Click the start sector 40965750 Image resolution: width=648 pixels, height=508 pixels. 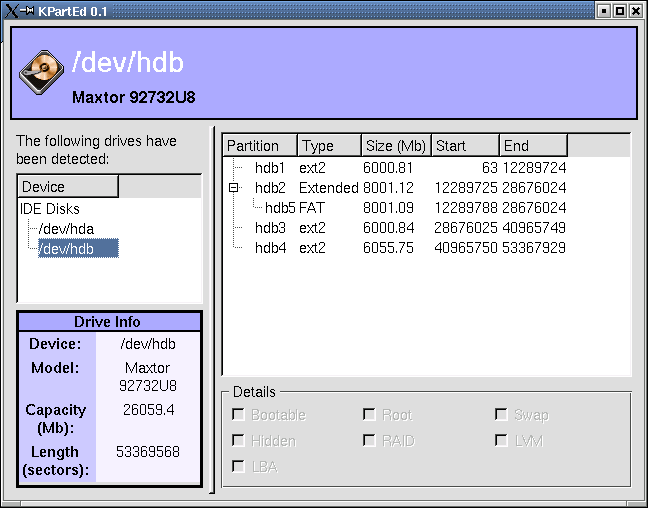click(466, 248)
